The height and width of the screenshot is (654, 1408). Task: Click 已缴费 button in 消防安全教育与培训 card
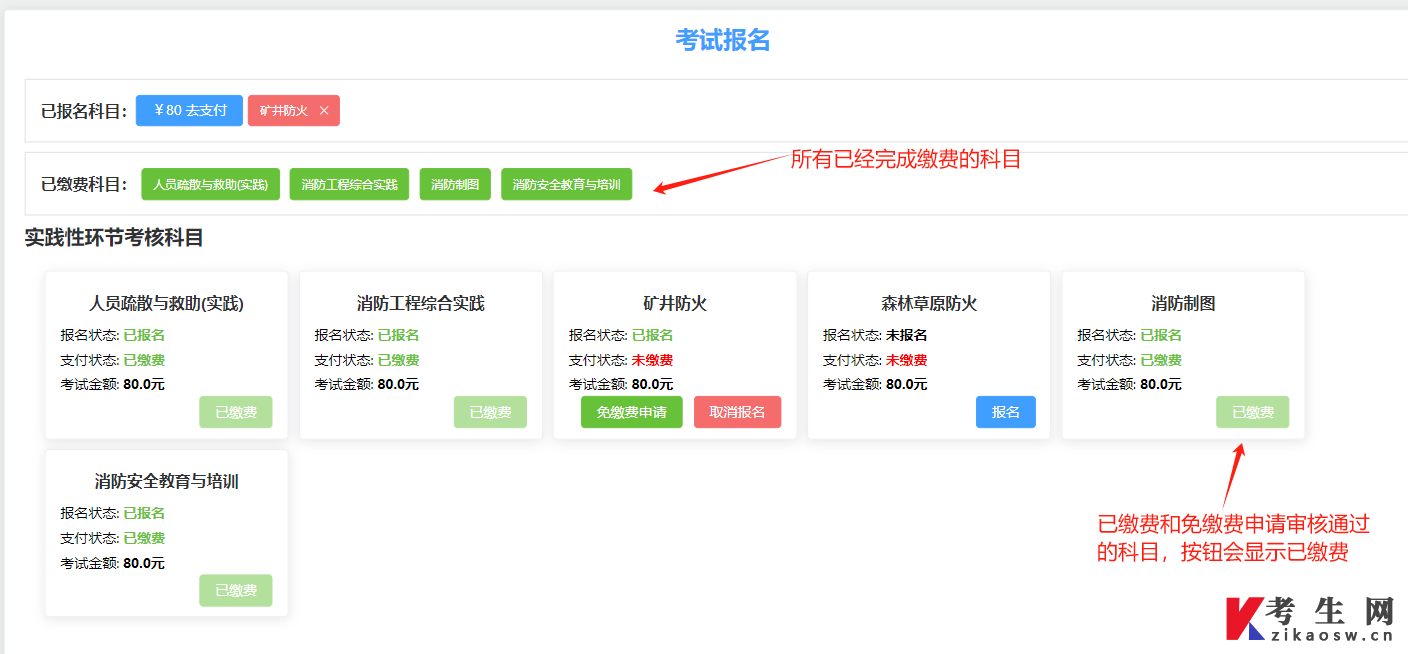(236, 590)
